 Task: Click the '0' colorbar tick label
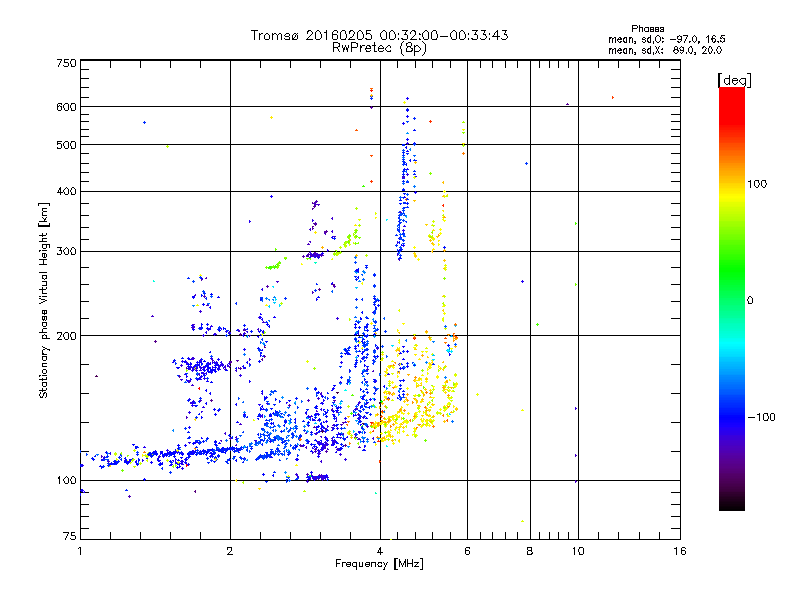750,301
